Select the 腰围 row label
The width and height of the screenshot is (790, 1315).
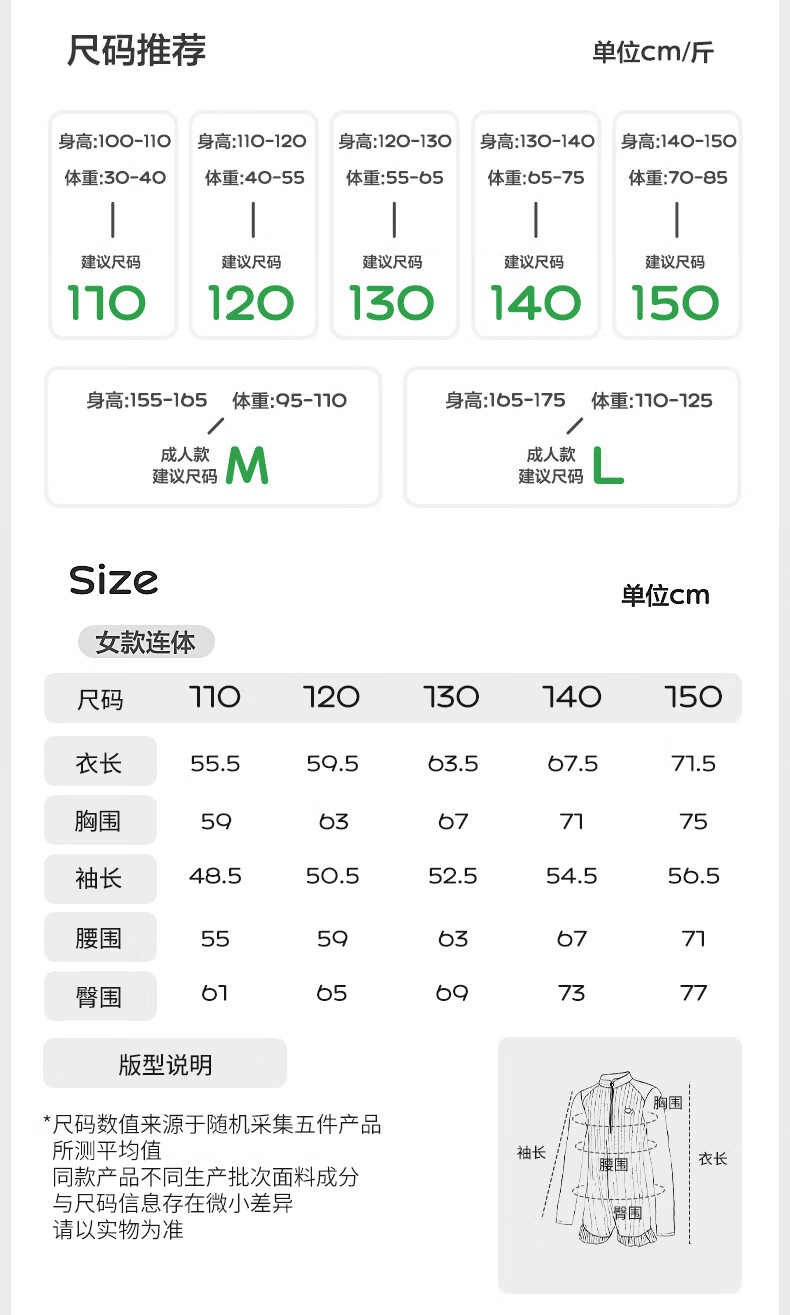point(100,938)
